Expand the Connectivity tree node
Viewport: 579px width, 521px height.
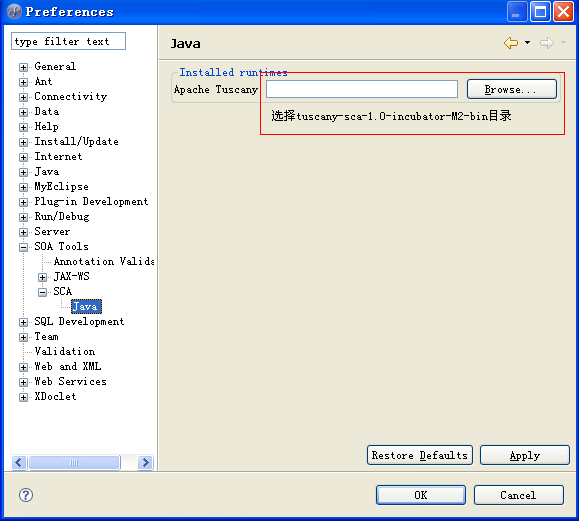click(23, 97)
